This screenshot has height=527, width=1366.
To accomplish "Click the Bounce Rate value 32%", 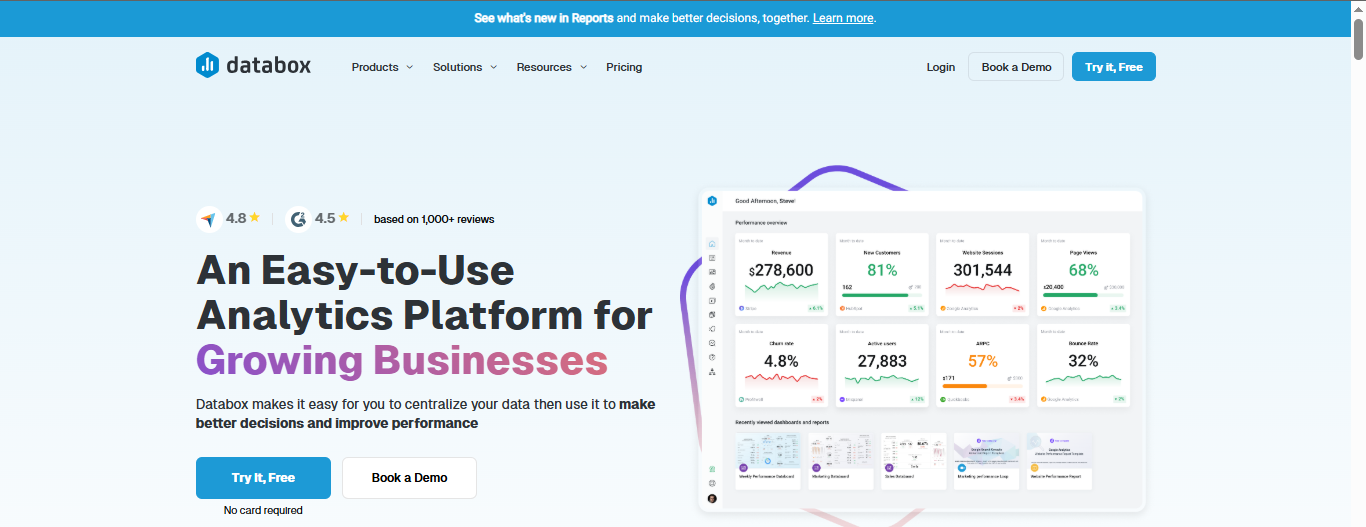I will click(x=1083, y=361).
